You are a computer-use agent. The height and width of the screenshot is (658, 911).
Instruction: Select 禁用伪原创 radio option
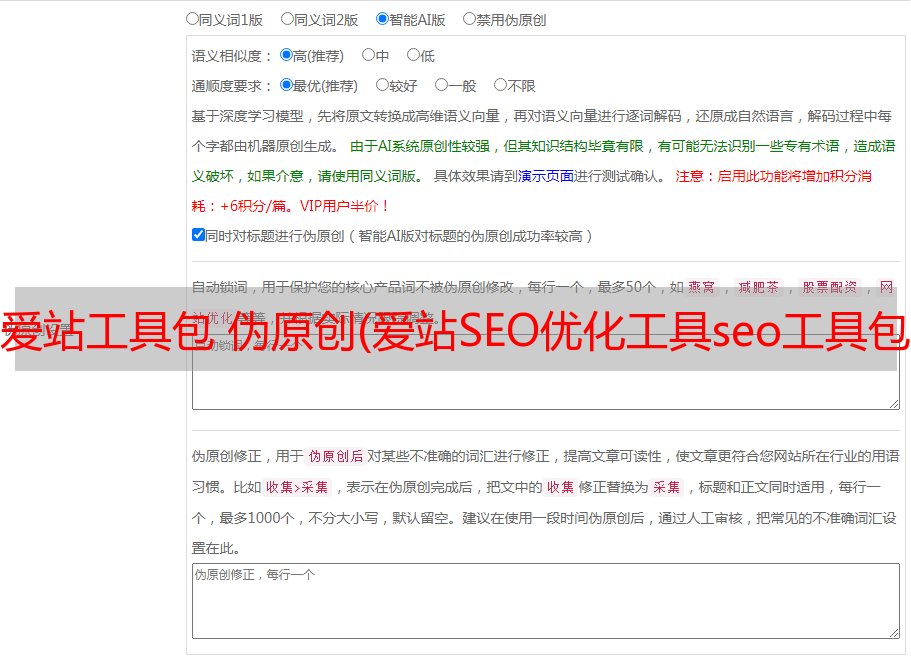click(x=469, y=19)
